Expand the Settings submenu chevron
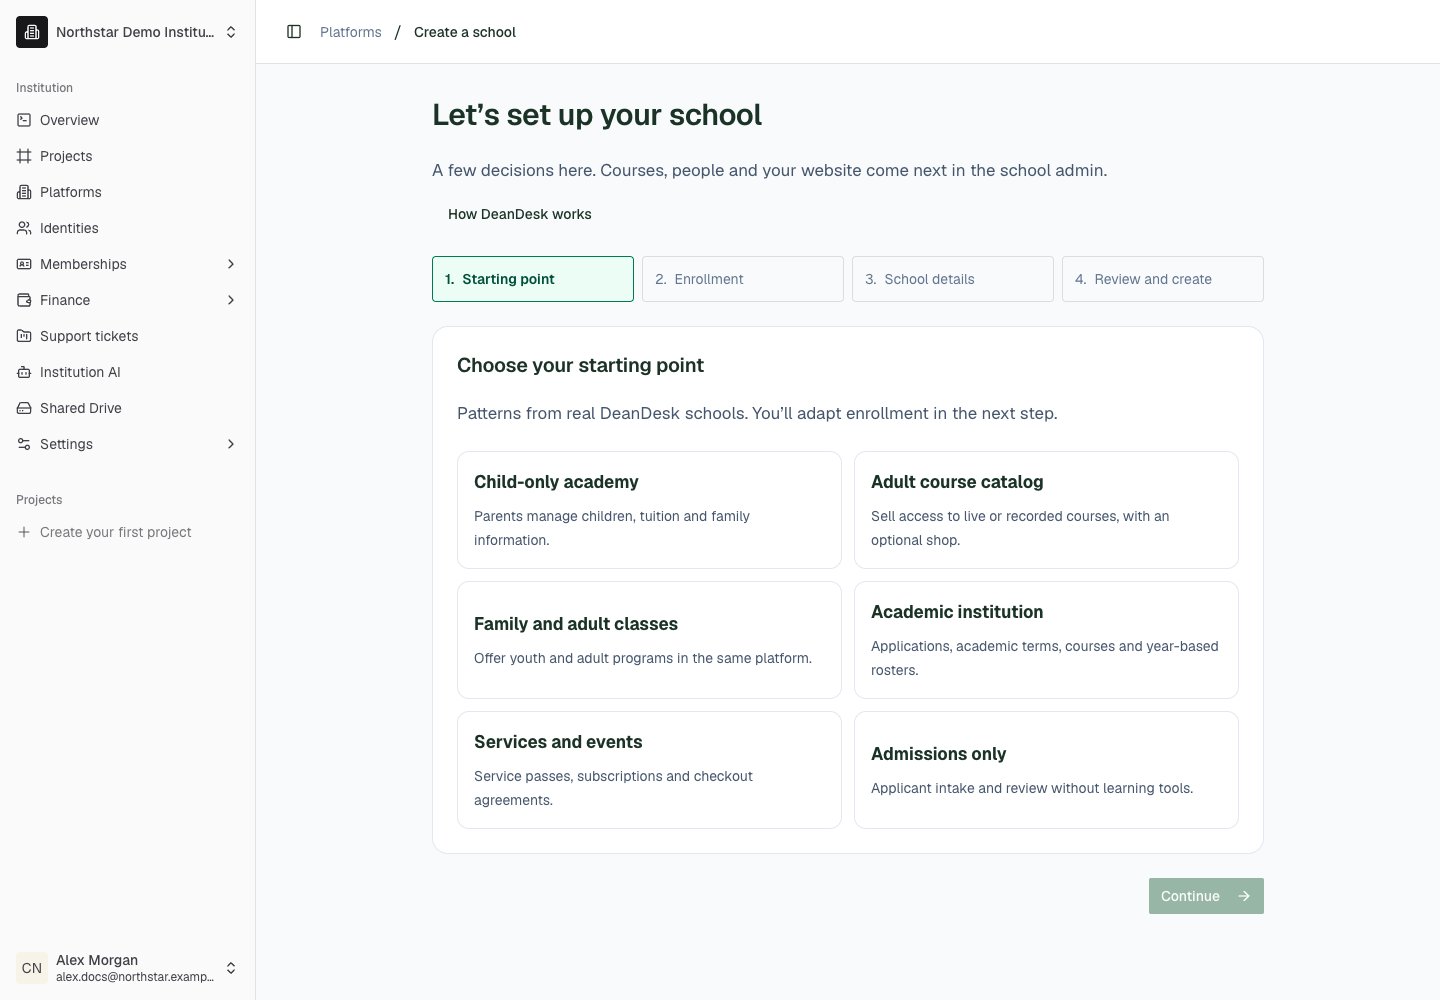The width and height of the screenshot is (1440, 1000). tap(231, 444)
